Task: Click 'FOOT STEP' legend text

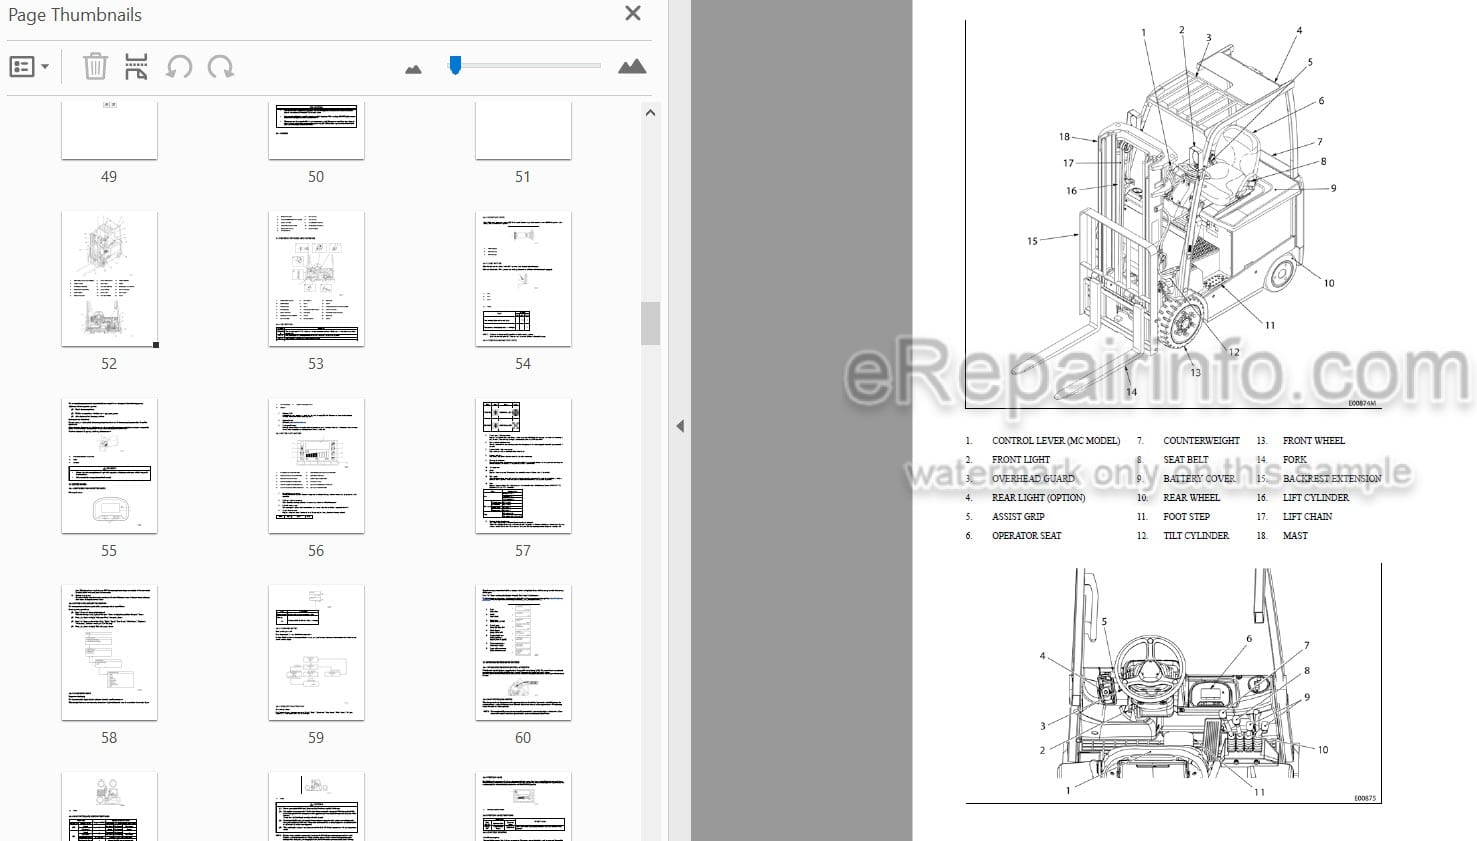Action: coord(1186,517)
